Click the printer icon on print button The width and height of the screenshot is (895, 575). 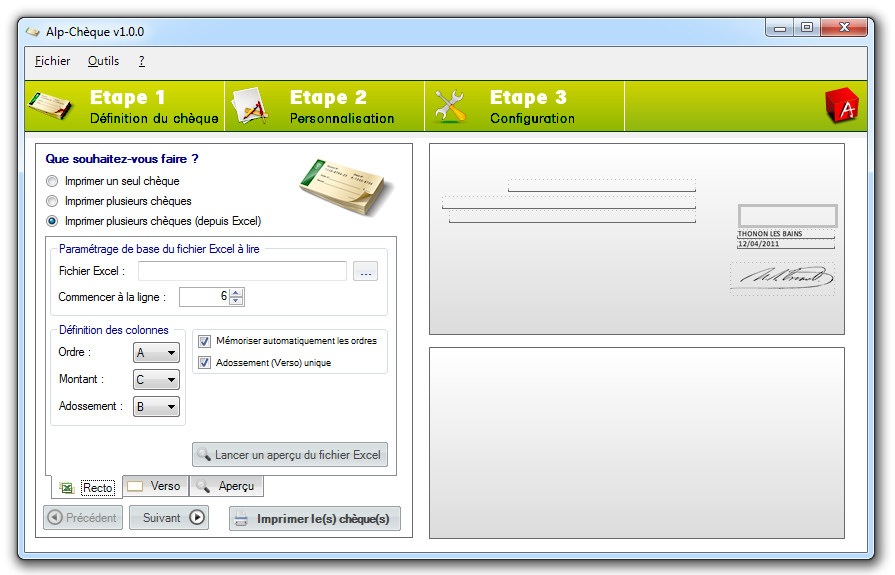pos(241,519)
